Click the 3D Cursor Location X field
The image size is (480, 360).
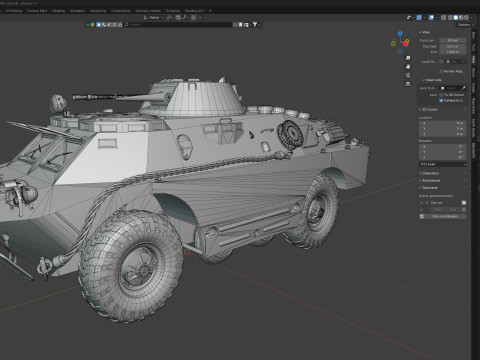click(443, 123)
